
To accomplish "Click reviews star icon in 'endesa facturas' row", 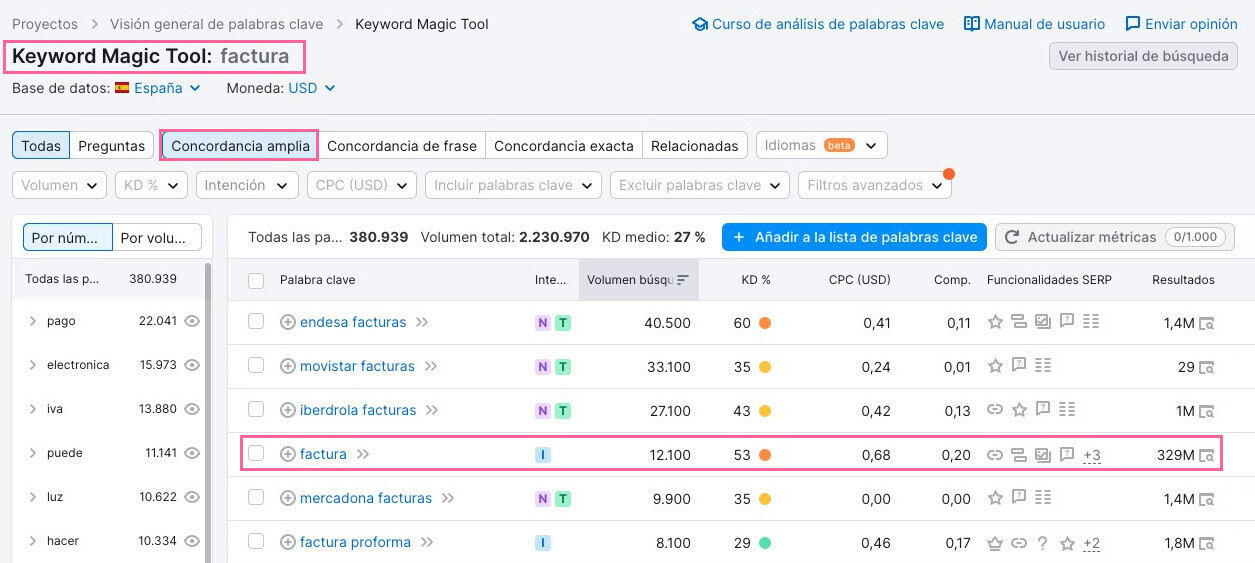I will (x=995, y=322).
